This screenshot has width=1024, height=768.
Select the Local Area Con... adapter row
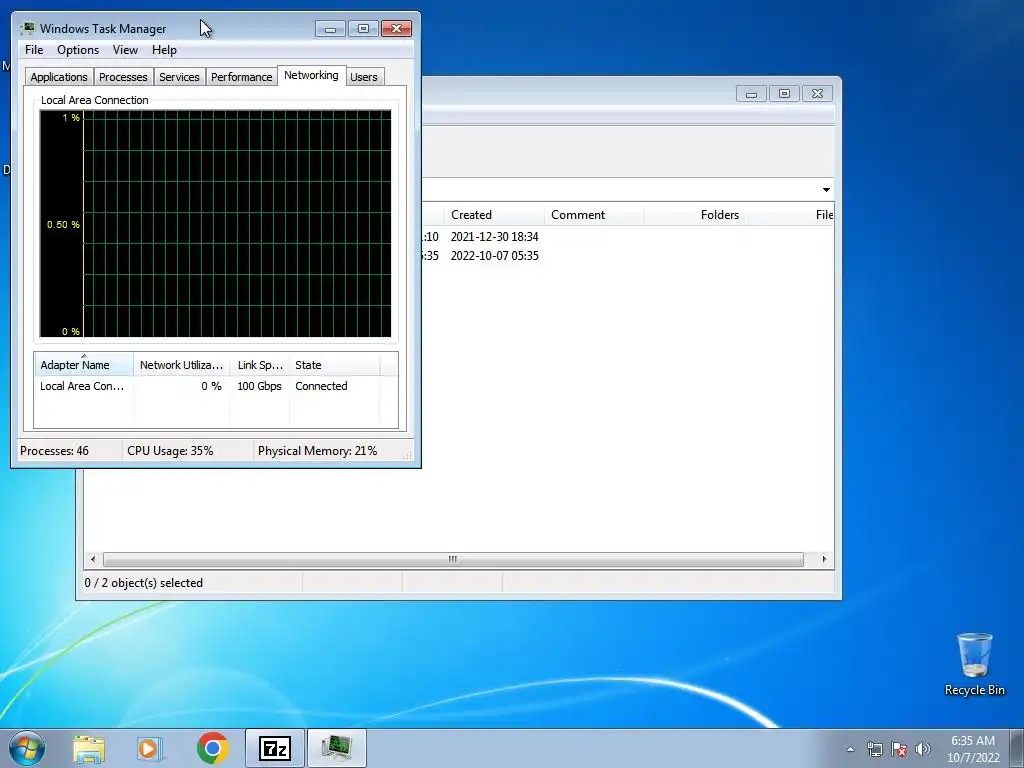pos(216,386)
